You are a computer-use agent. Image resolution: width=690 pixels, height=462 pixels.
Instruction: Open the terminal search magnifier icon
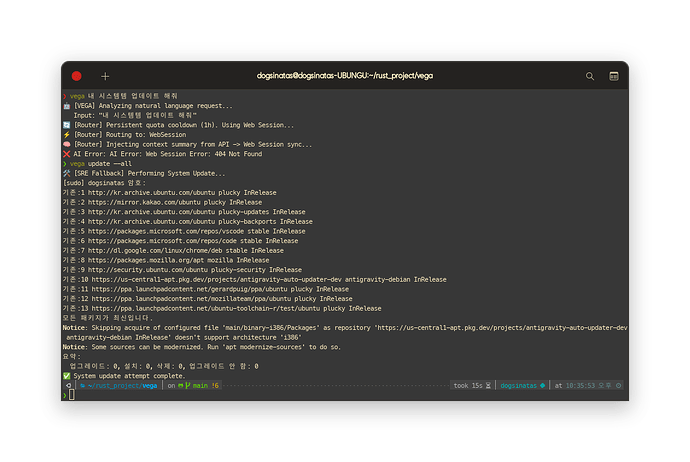tap(590, 76)
